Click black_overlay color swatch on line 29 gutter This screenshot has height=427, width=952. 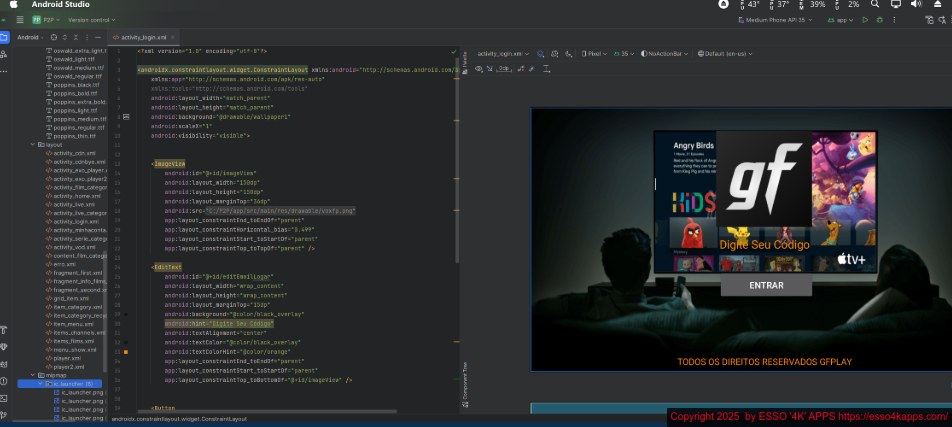point(126,314)
